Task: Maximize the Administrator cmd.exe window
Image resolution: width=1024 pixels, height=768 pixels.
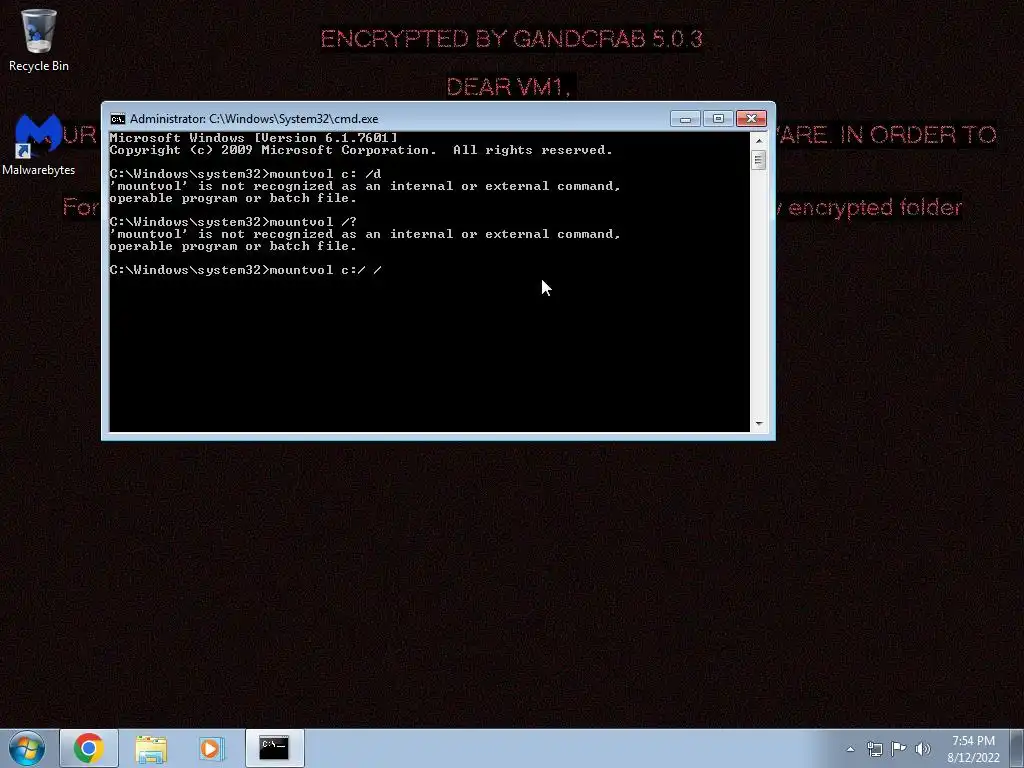Action: [x=718, y=119]
